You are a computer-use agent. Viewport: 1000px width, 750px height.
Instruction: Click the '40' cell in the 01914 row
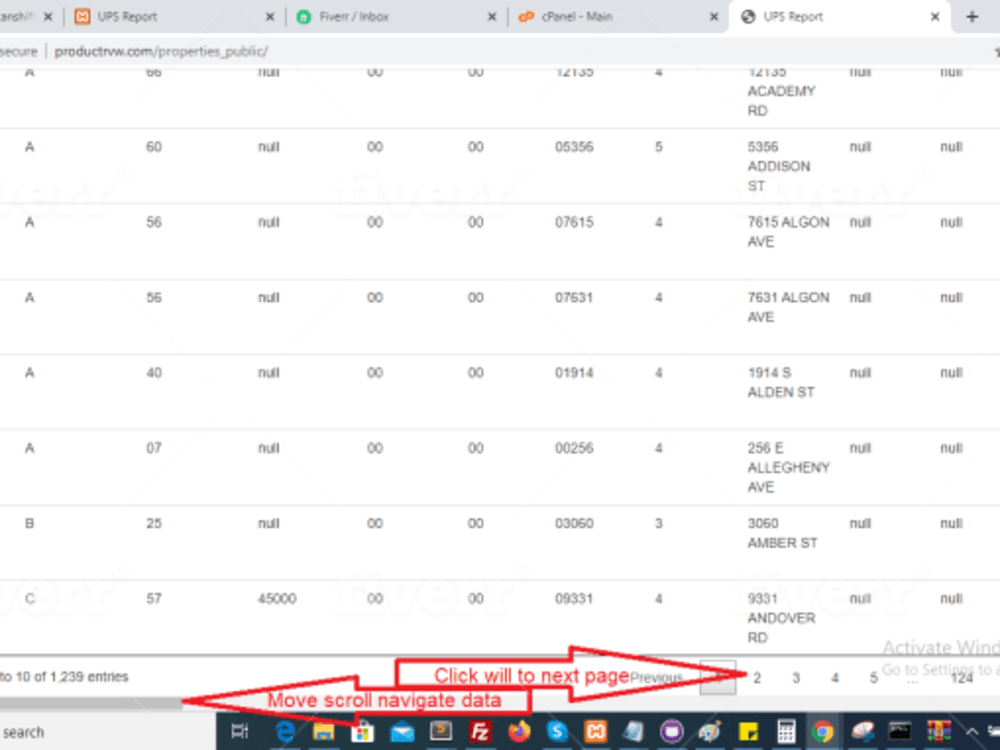[x=154, y=373]
